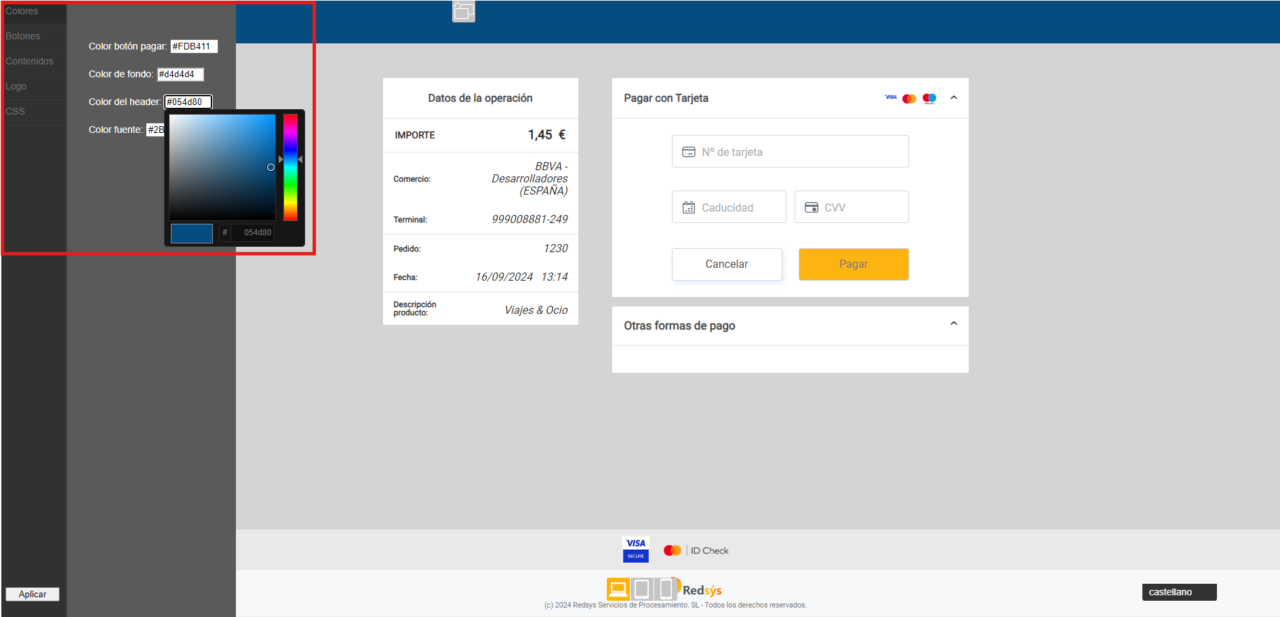
Task: Click the Visa Secure logo in footer
Action: coord(635,549)
